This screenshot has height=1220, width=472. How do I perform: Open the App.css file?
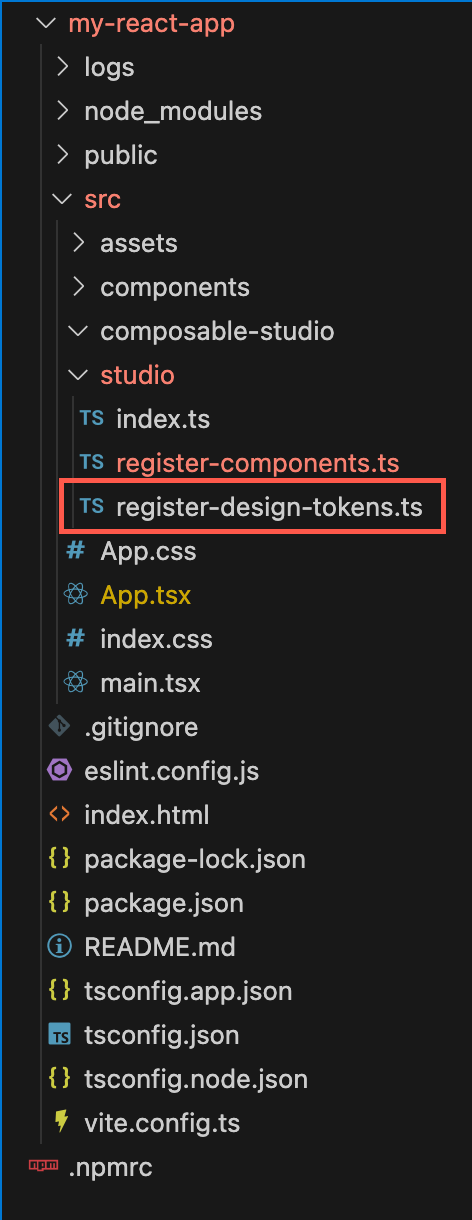[148, 552]
